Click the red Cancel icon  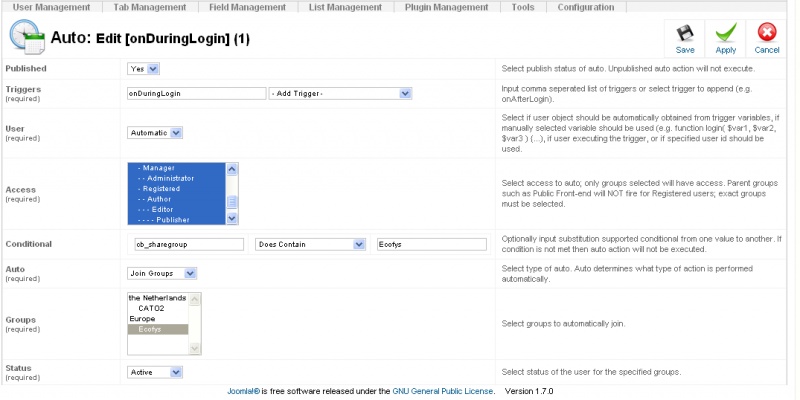[767, 33]
